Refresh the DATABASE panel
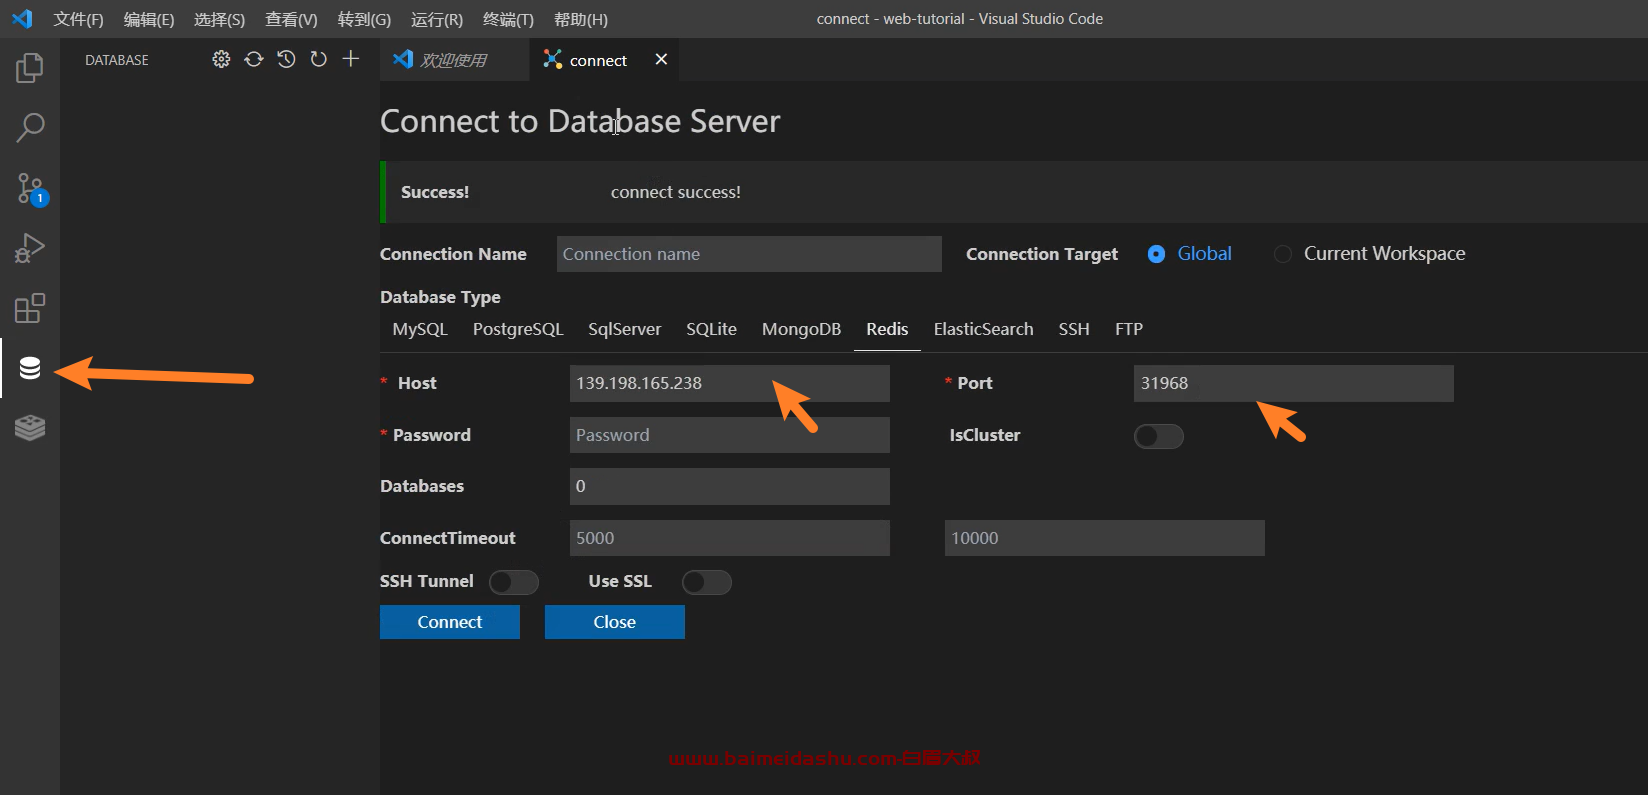Screen dimensions: 1648x795 318,59
